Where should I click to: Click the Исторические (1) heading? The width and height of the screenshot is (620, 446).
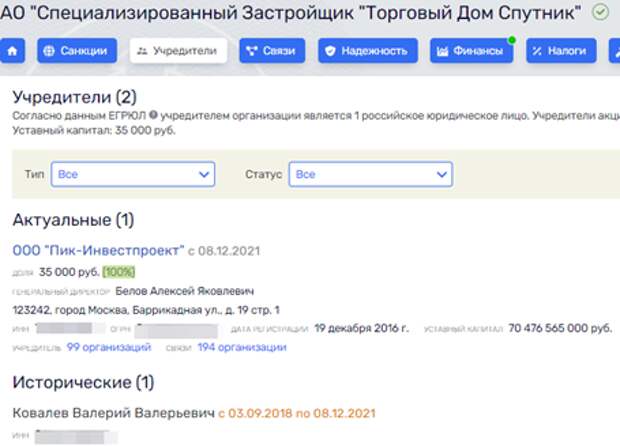click(83, 382)
